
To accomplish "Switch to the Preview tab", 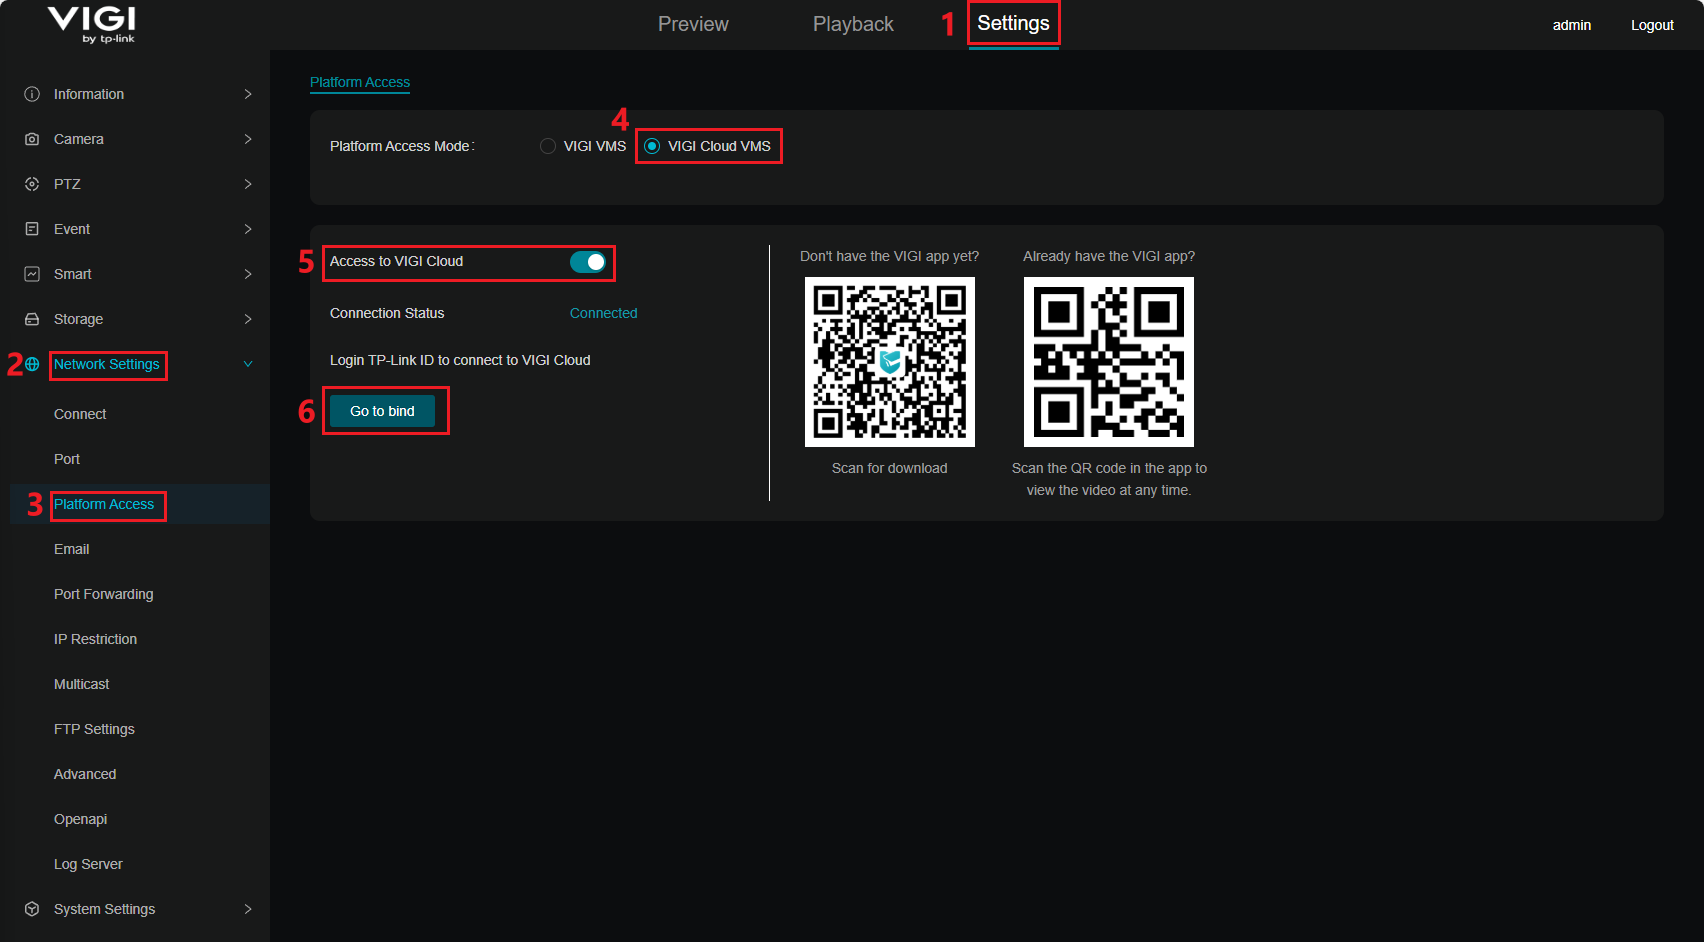I will pos(693,24).
